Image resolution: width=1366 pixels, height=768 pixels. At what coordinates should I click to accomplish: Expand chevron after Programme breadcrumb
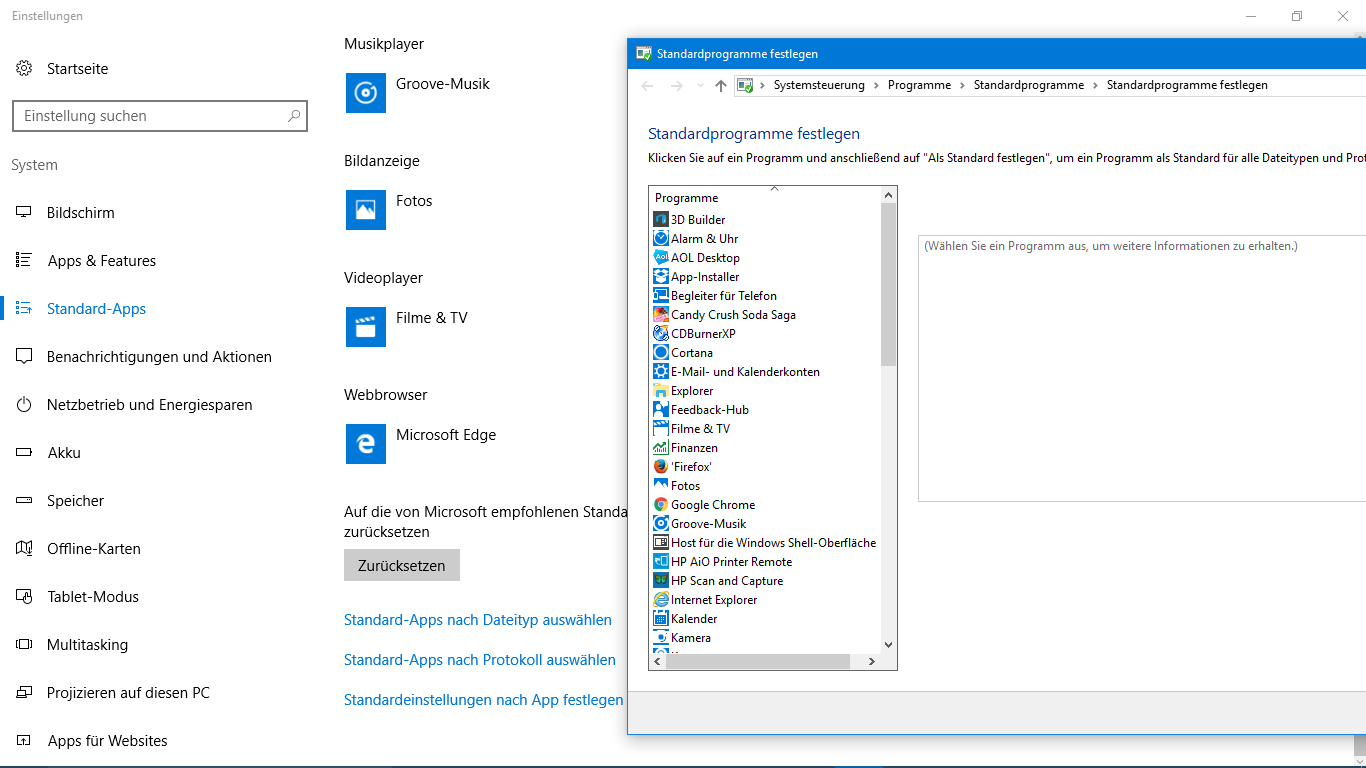[x=963, y=85]
